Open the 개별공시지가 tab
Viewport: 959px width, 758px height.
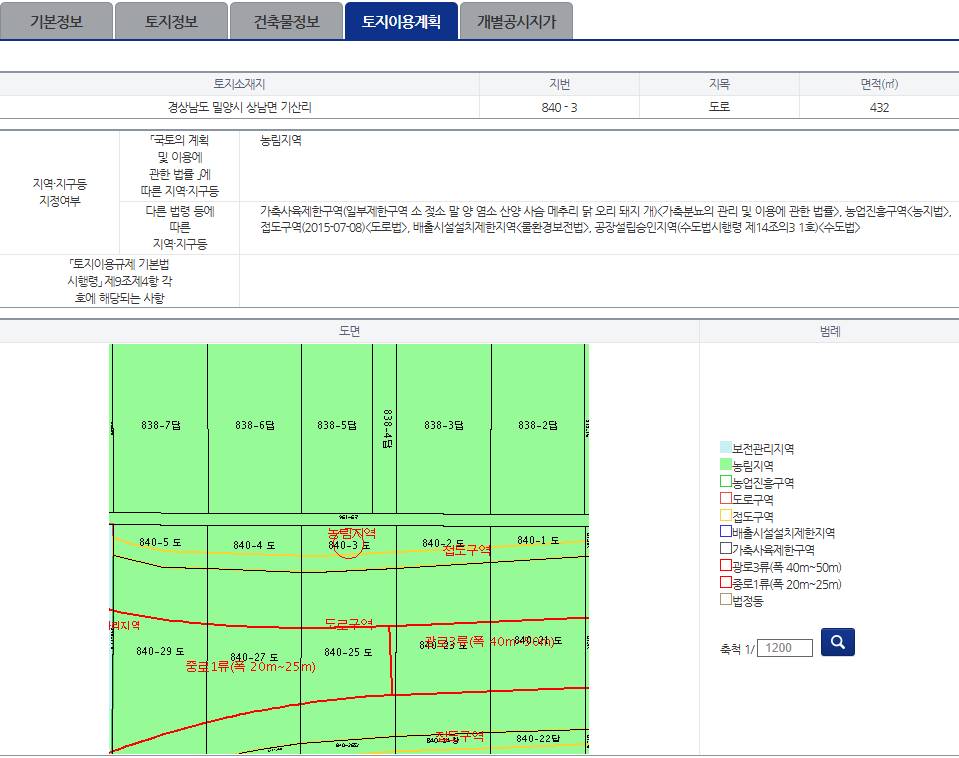point(516,21)
